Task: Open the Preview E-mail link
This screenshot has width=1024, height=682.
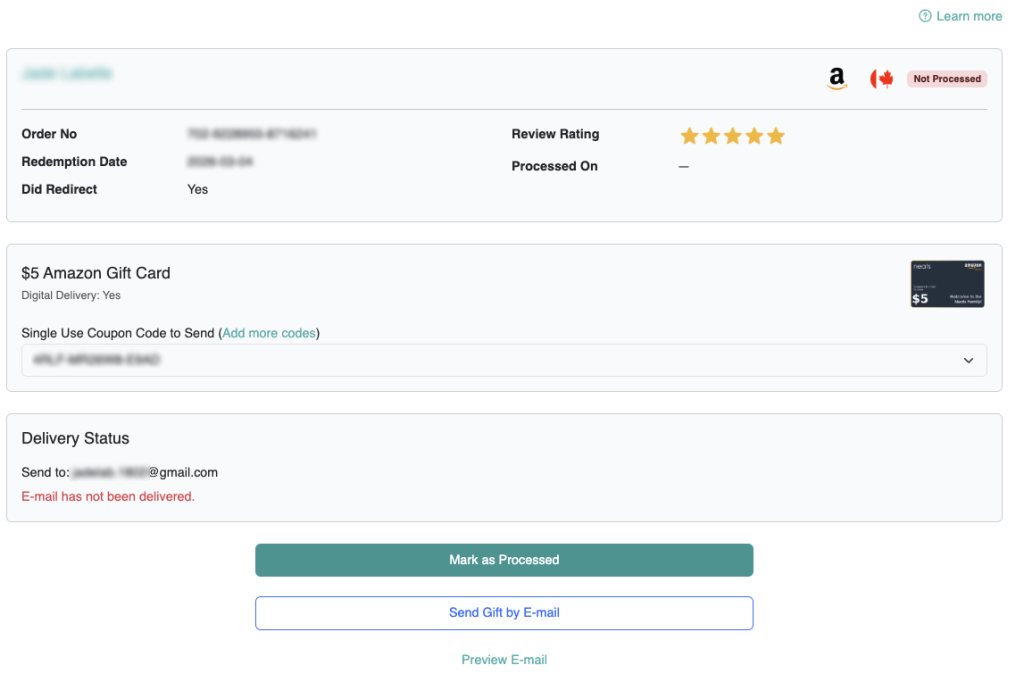Action: [x=504, y=660]
